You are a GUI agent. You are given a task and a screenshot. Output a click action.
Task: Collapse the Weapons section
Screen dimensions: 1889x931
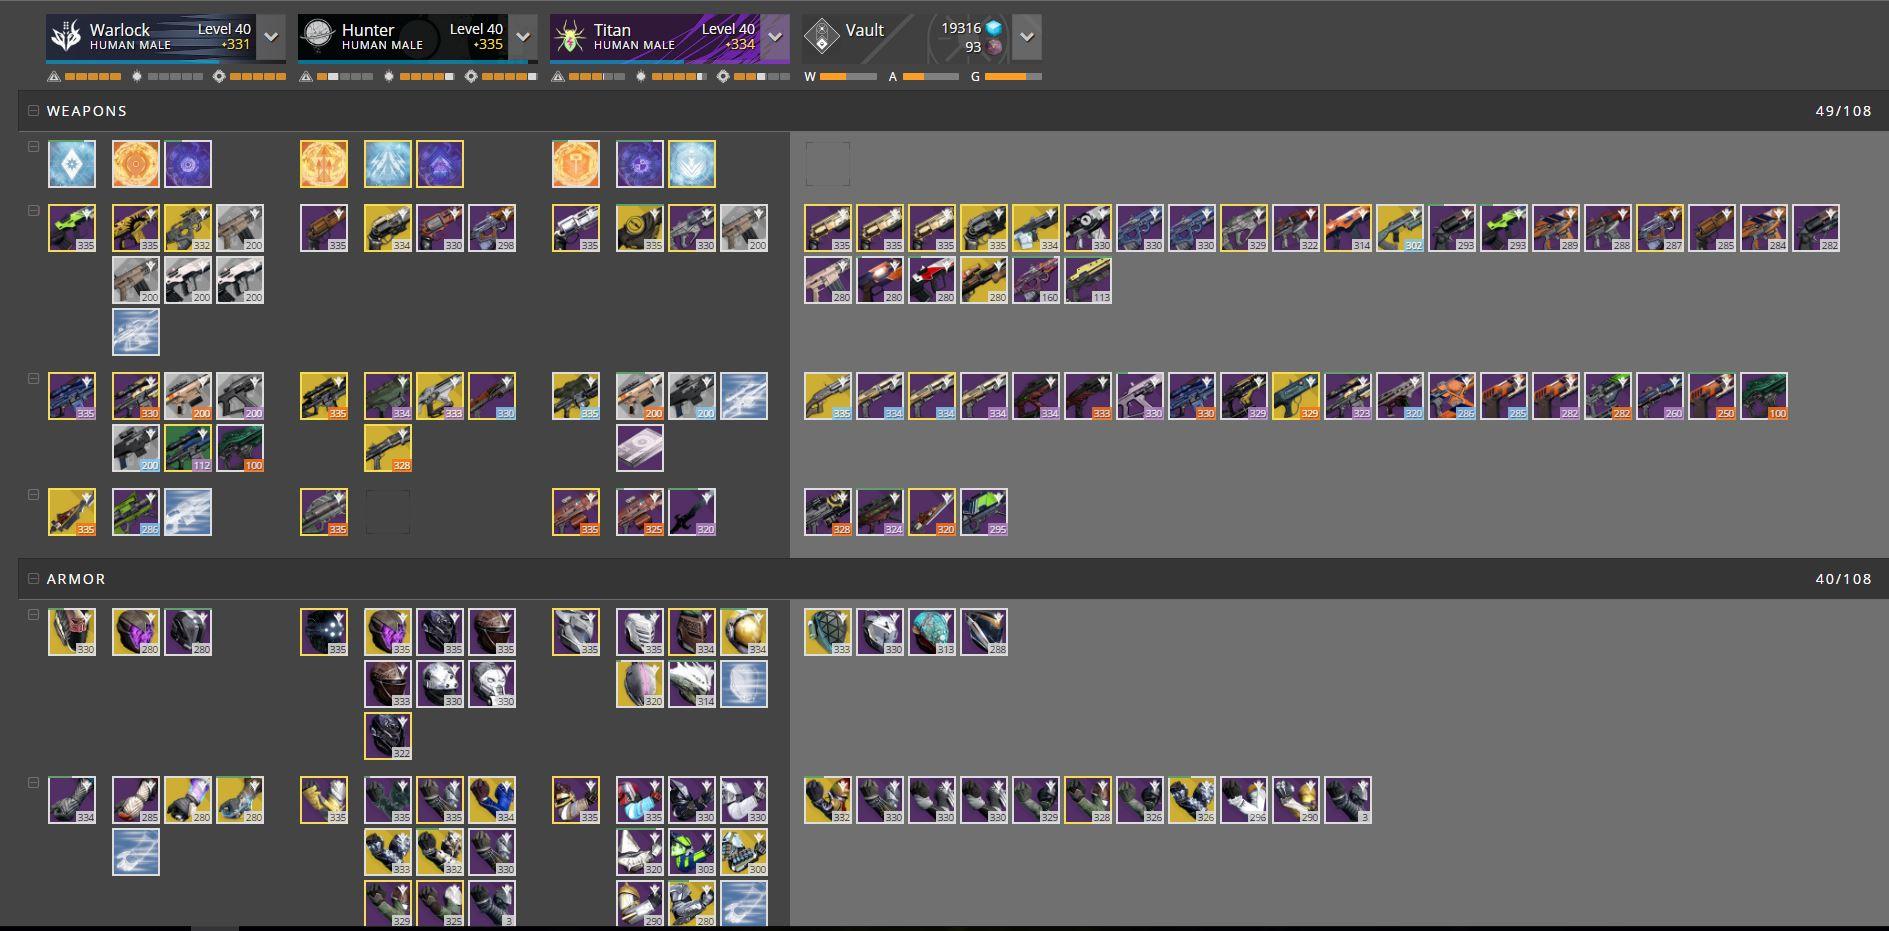(33, 111)
